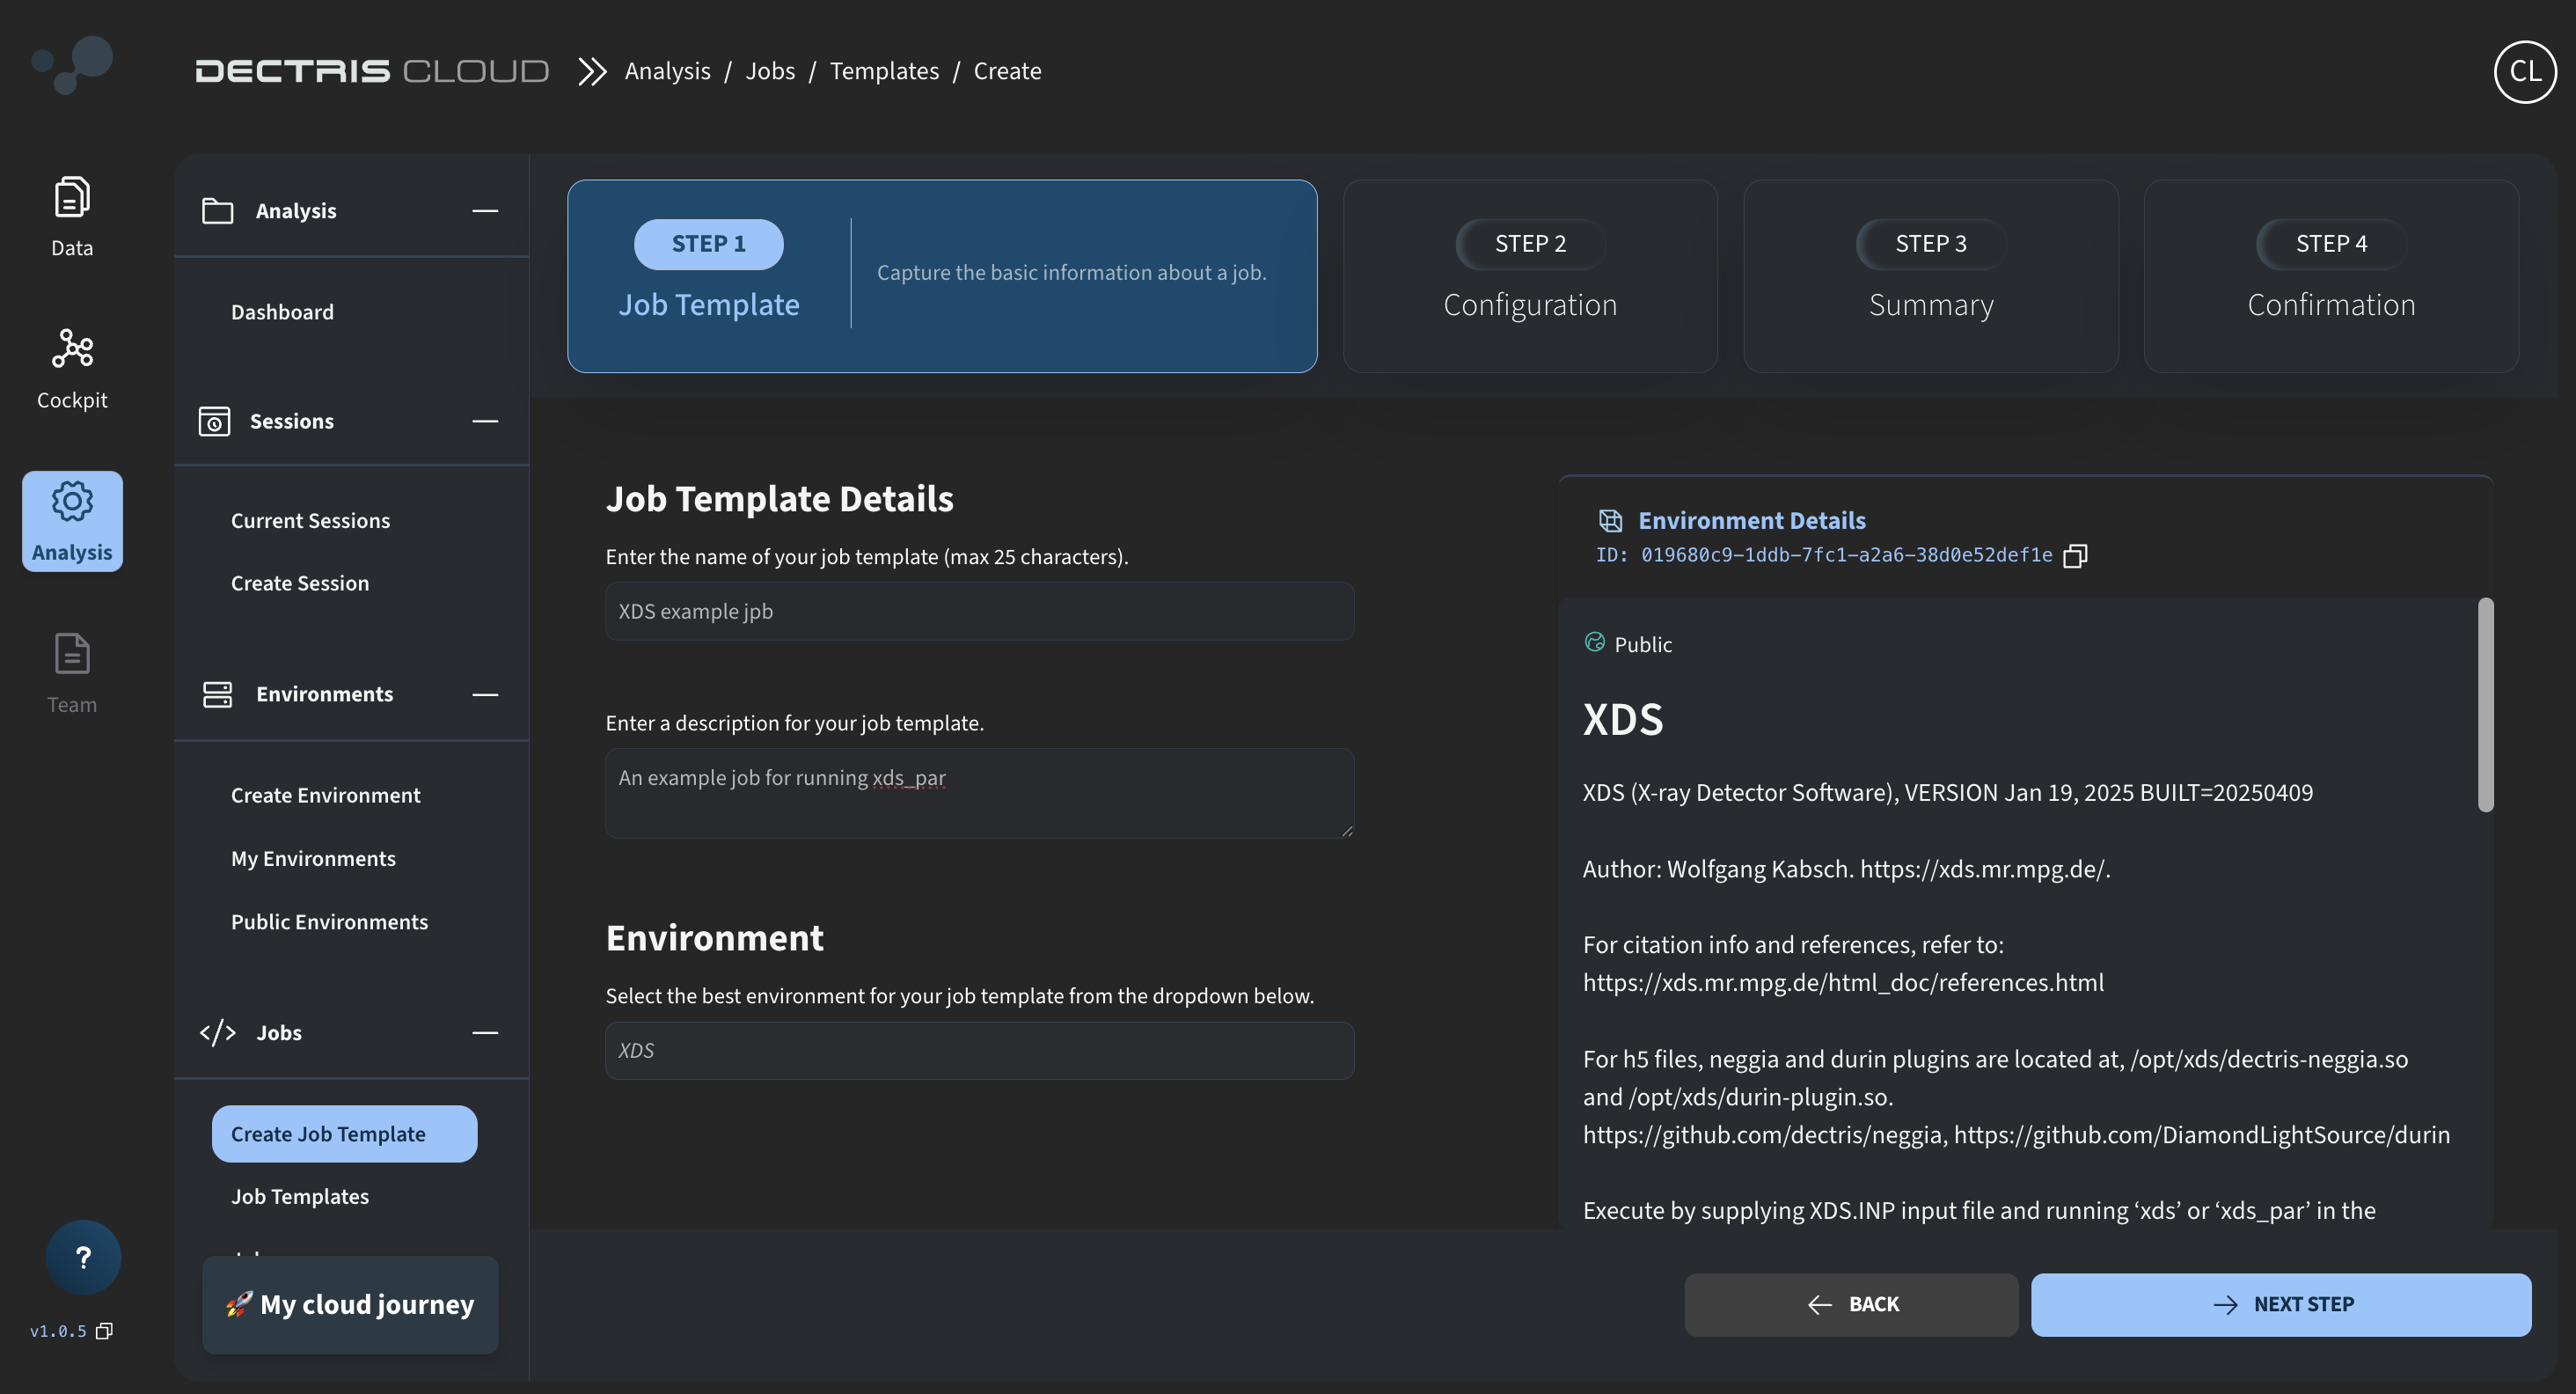The height and width of the screenshot is (1394, 2576).
Task: Click the description textarea resize handle
Action: (1346, 830)
